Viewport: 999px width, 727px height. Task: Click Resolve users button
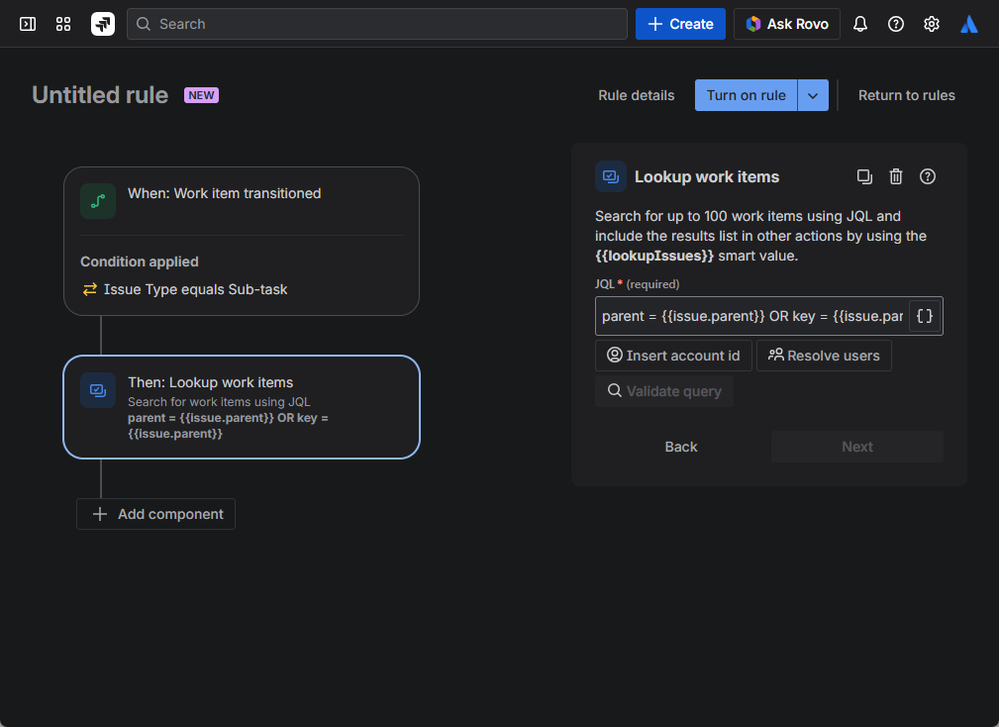[824, 356]
